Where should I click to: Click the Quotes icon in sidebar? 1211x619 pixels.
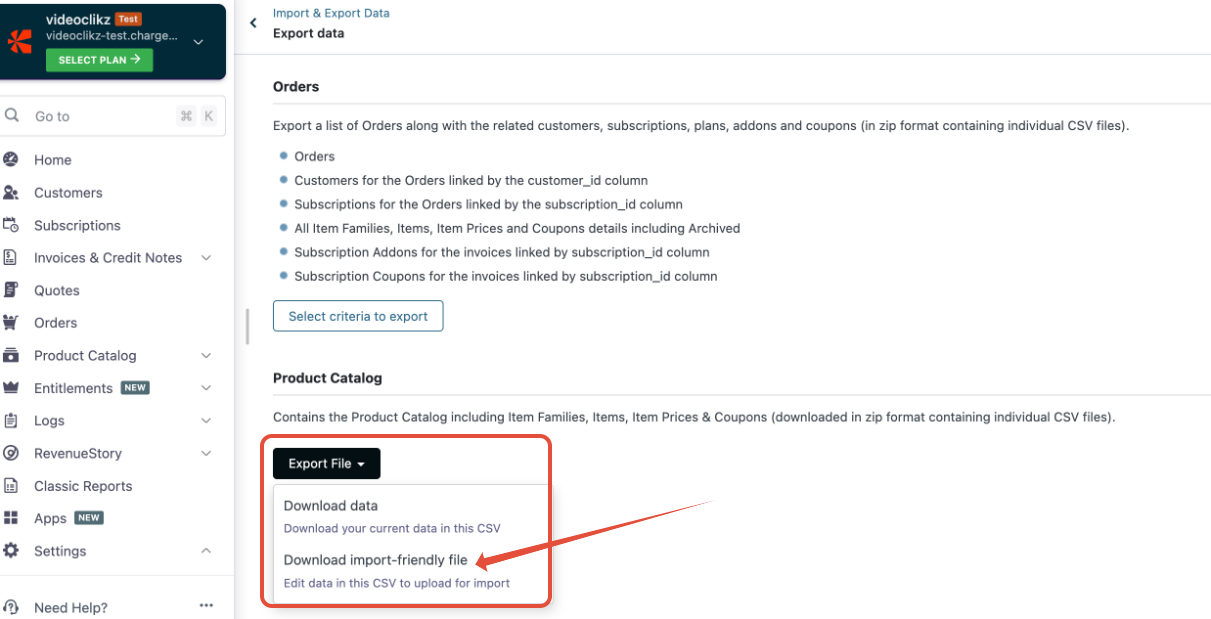click(11, 290)
